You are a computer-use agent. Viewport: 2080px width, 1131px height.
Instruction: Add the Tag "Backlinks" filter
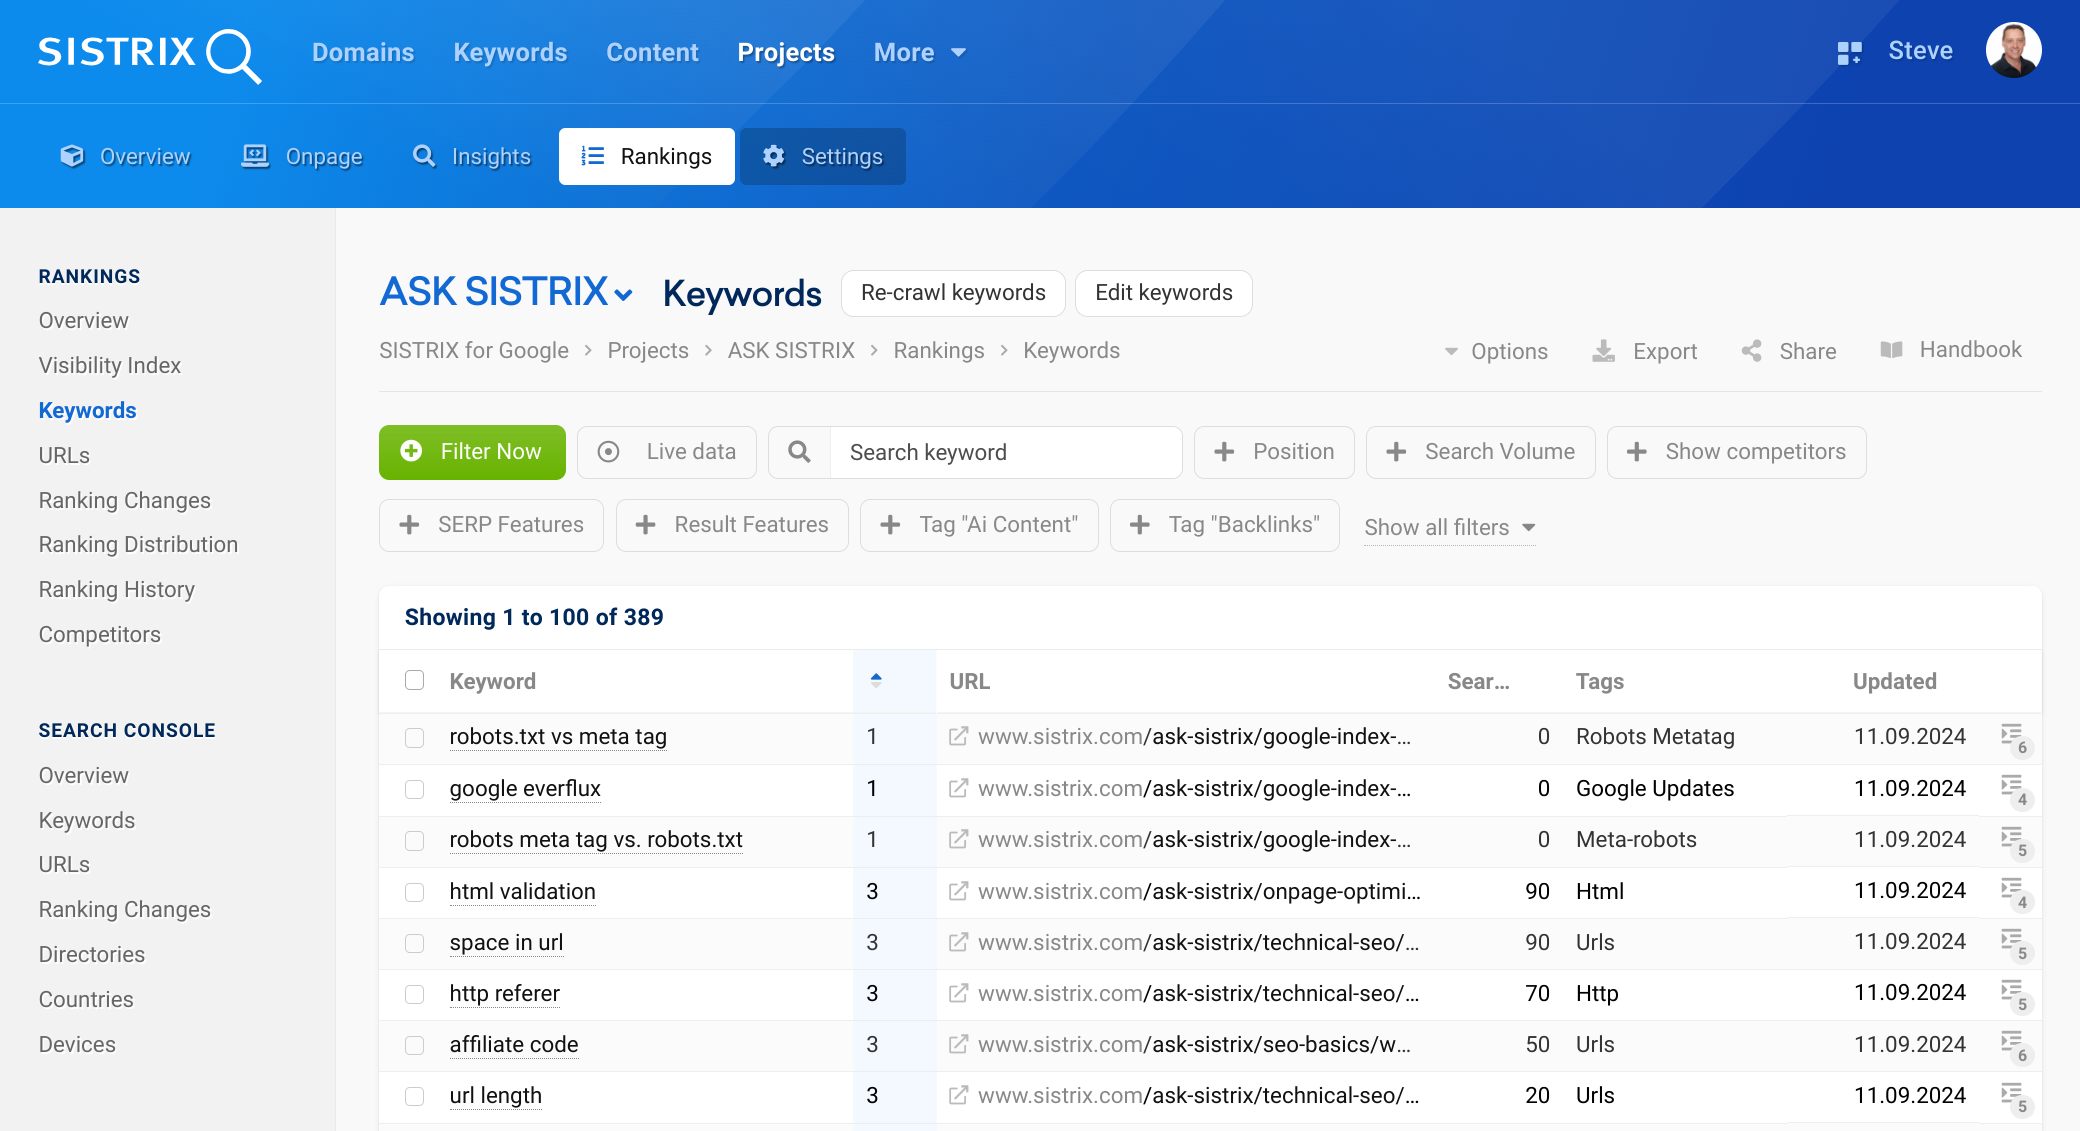[x=1225, y=525]
